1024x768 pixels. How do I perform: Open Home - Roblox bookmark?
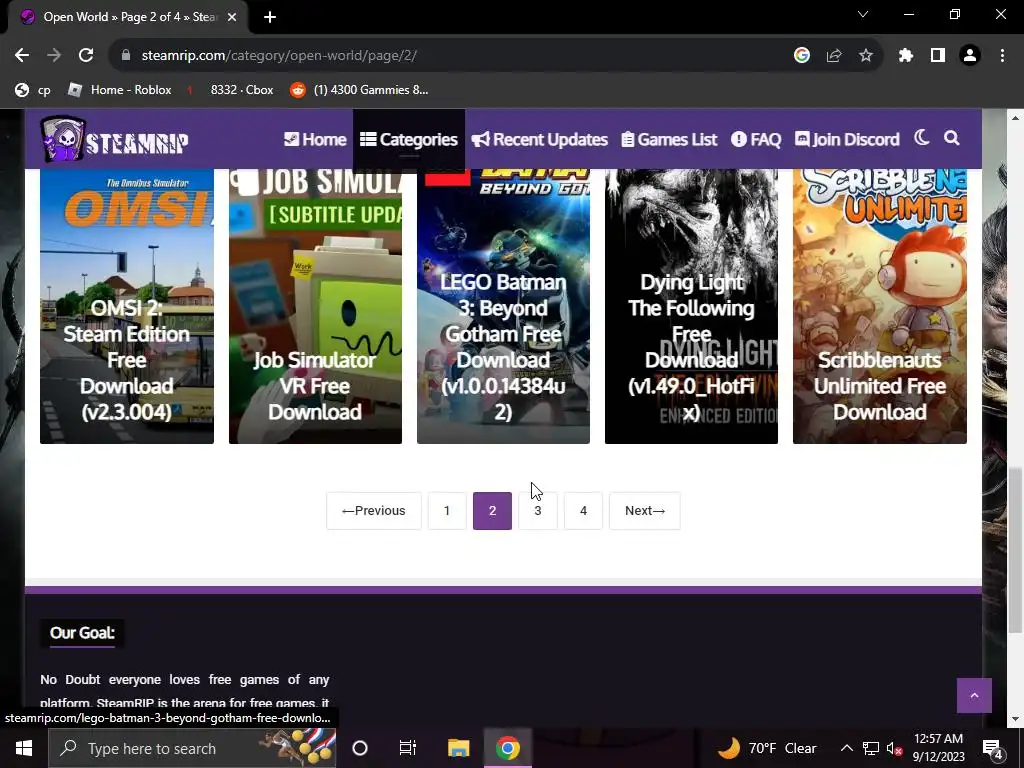point(120,90)
